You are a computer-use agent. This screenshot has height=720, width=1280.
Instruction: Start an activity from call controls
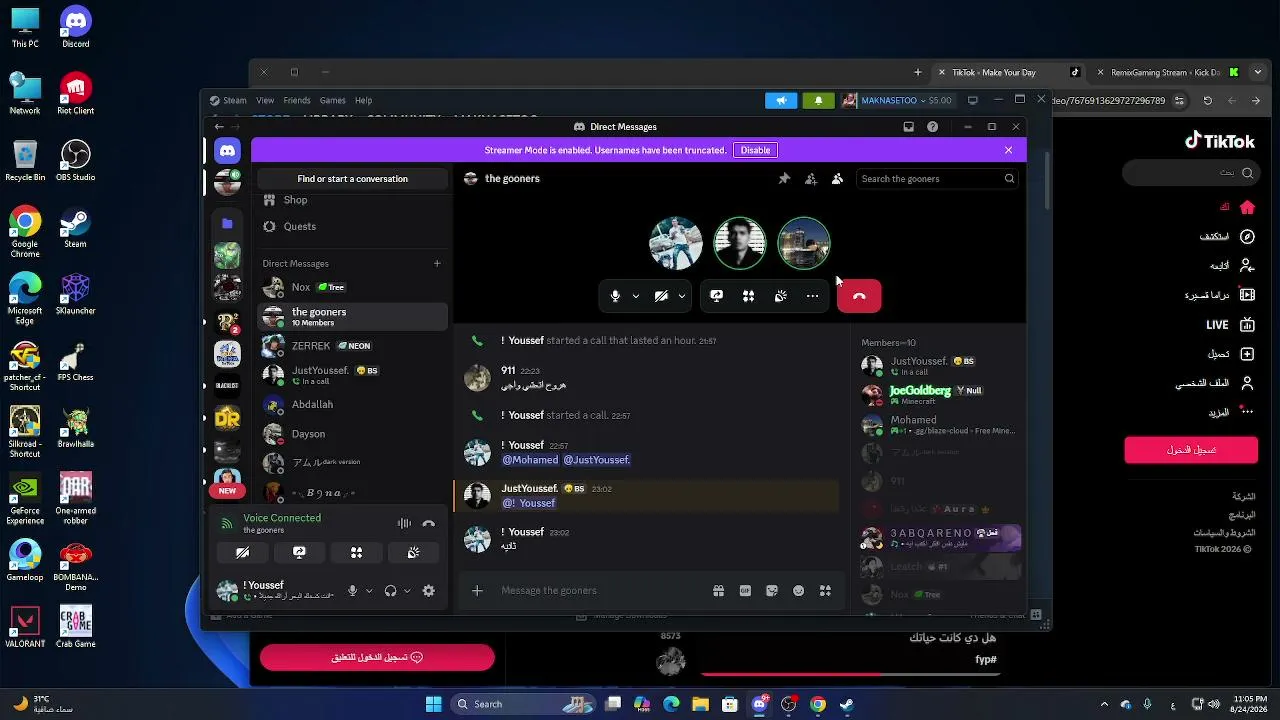coord(748,296)
